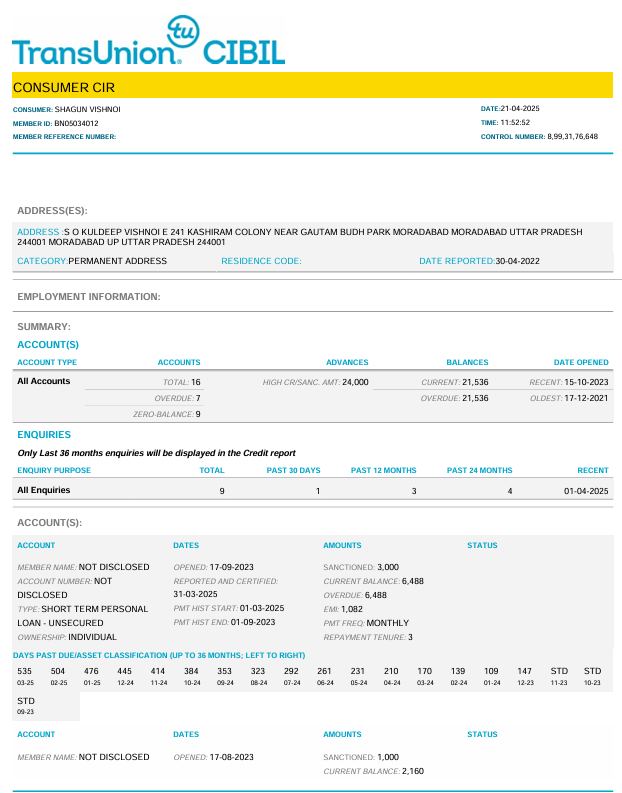Click DAYS PAST DUE/ASSET CLASSIFICATION heading
Image resolution: width=622 pixels, height=793 pixels.
tap(159, 655)
